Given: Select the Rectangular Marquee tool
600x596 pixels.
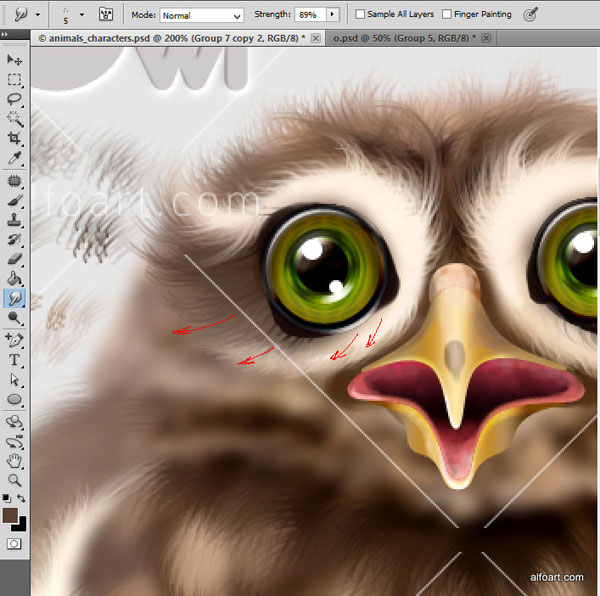Looking at the screenshot, I should pyautogui.click(x=15, y=80).
